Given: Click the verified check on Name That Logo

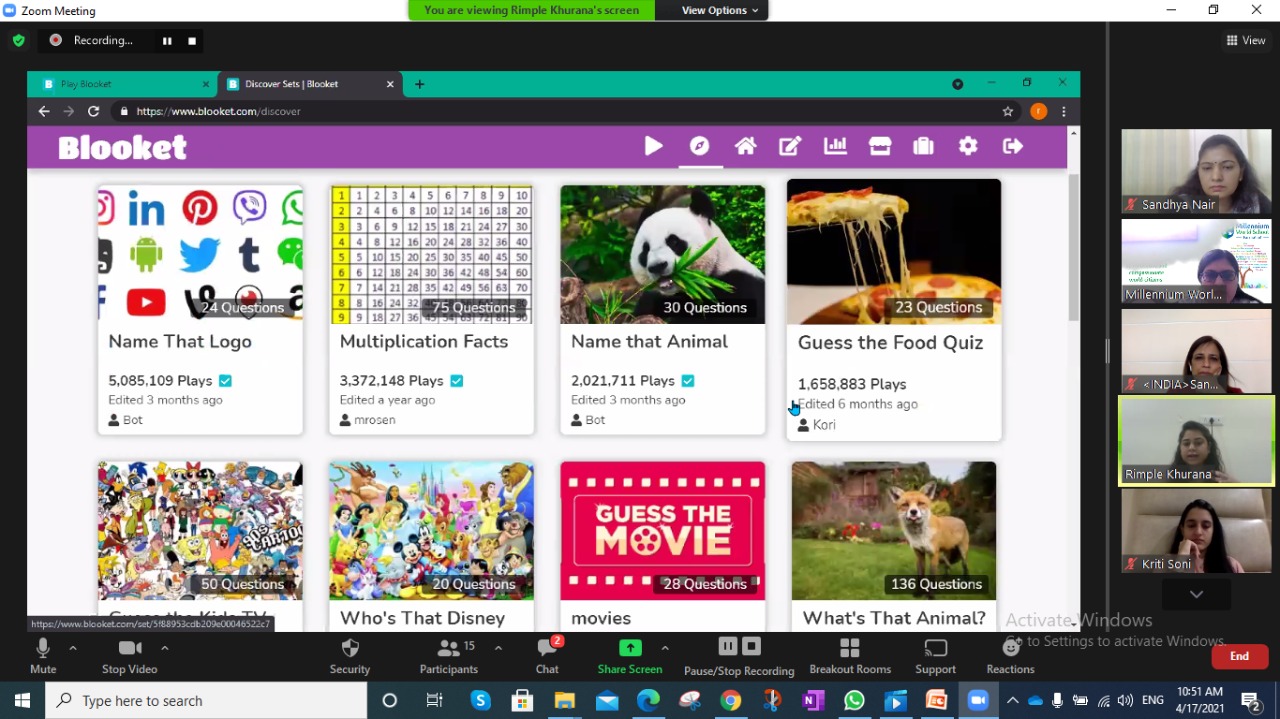Looking at the screenshot, I should [x=225, y=381].
